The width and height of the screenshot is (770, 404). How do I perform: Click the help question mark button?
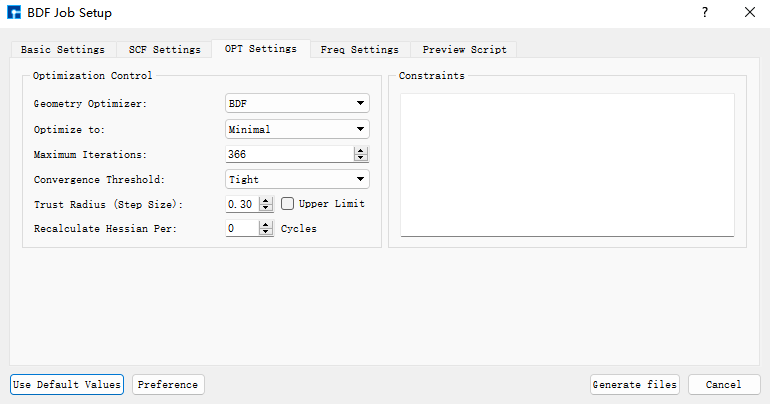(705, 12)
